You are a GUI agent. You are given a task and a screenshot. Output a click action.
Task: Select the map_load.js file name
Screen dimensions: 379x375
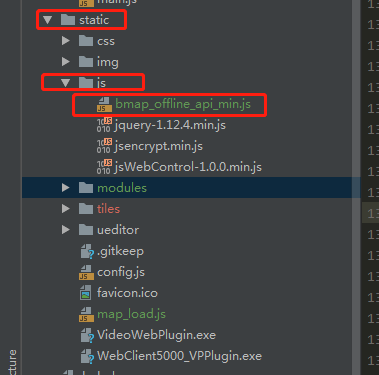(131, 314)
